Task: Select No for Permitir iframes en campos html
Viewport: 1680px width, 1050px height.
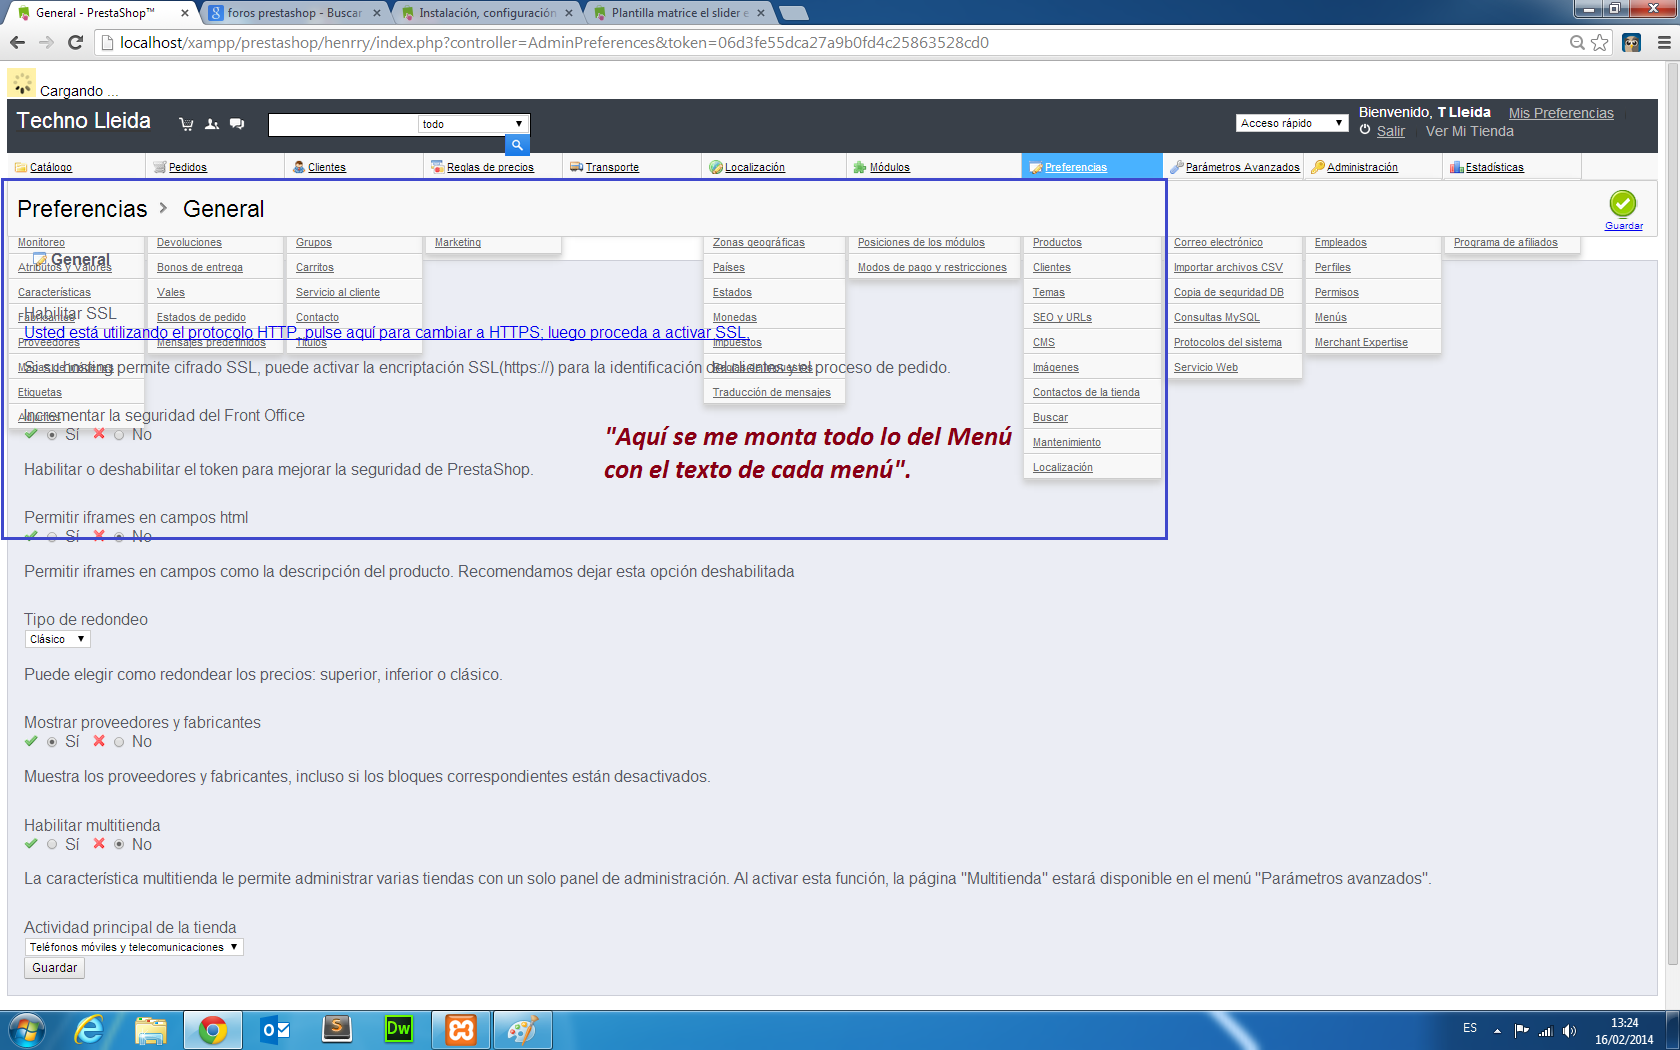Action: click(x=119, y=537)
